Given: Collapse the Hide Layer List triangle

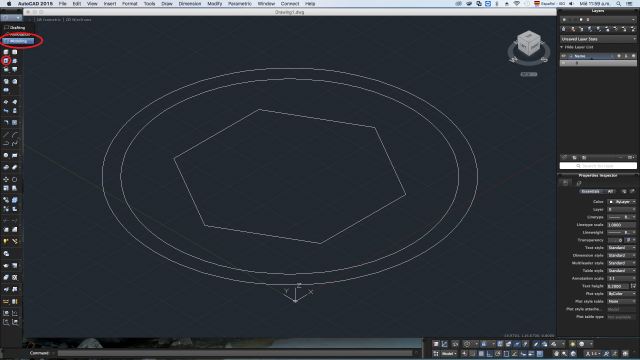Looking at the screenshot, I should 562,47.
